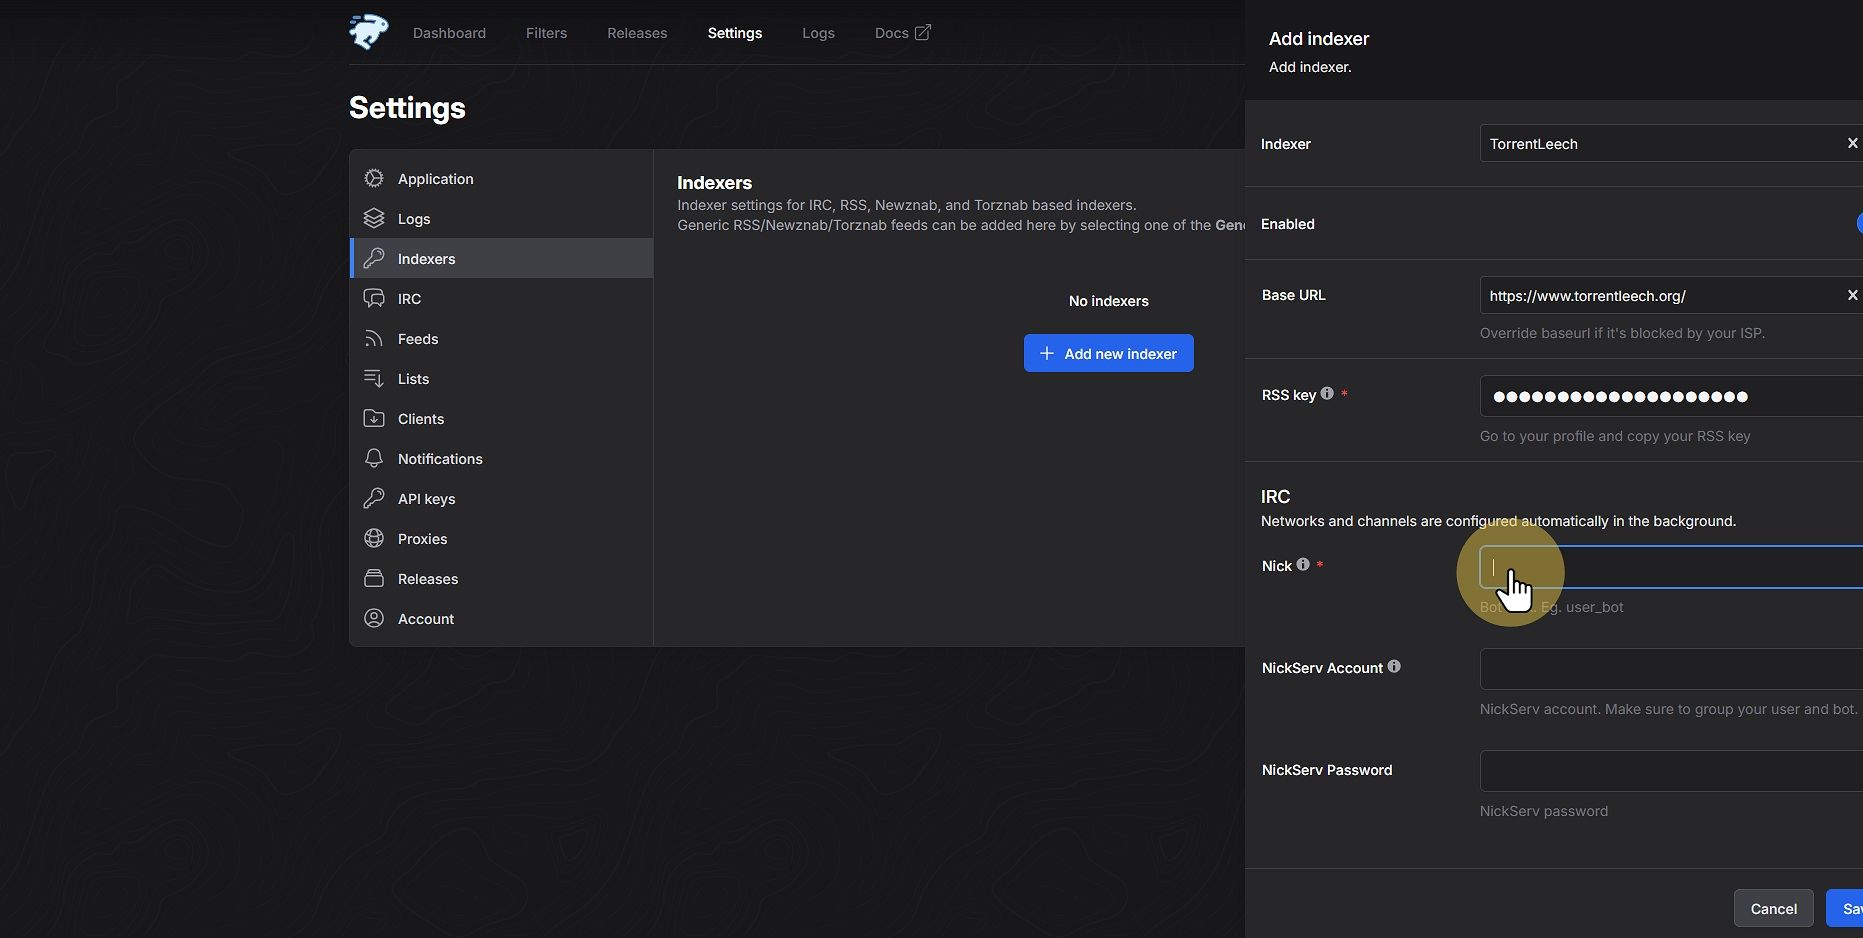This screenshot has width=1863, height=938.
Task: Click the autobrr rabbit logo
Action: (368, 32)
